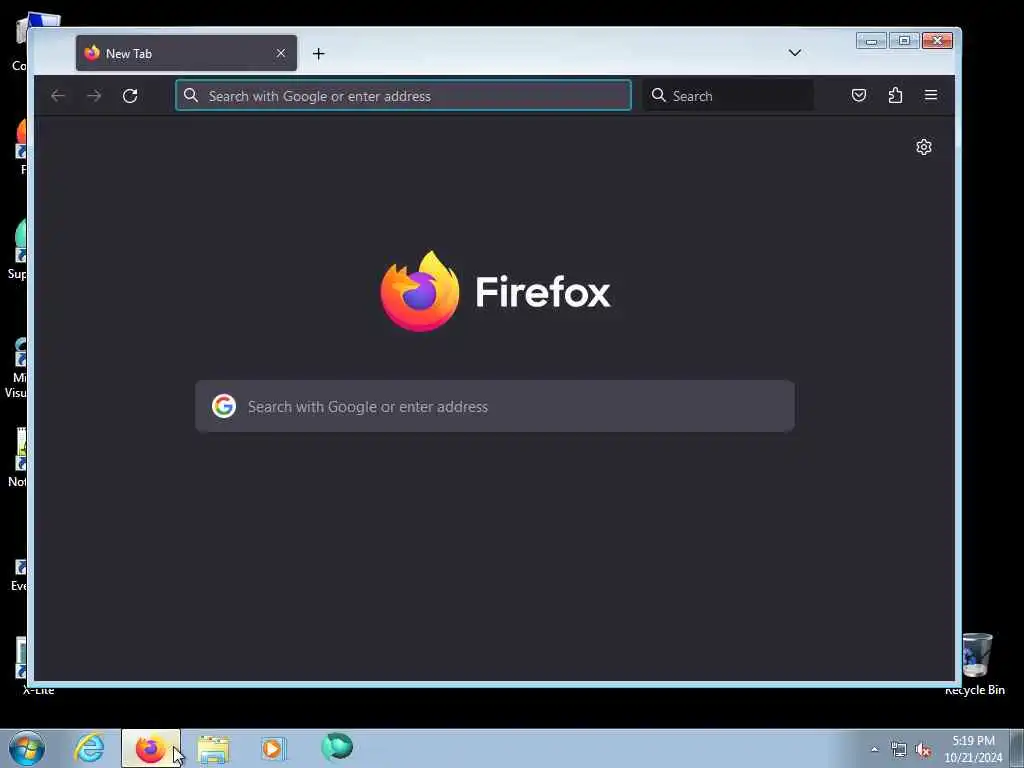1024x768 pixels.
Task: Minimize the Firefox window
Action: (x=871, y=41)
